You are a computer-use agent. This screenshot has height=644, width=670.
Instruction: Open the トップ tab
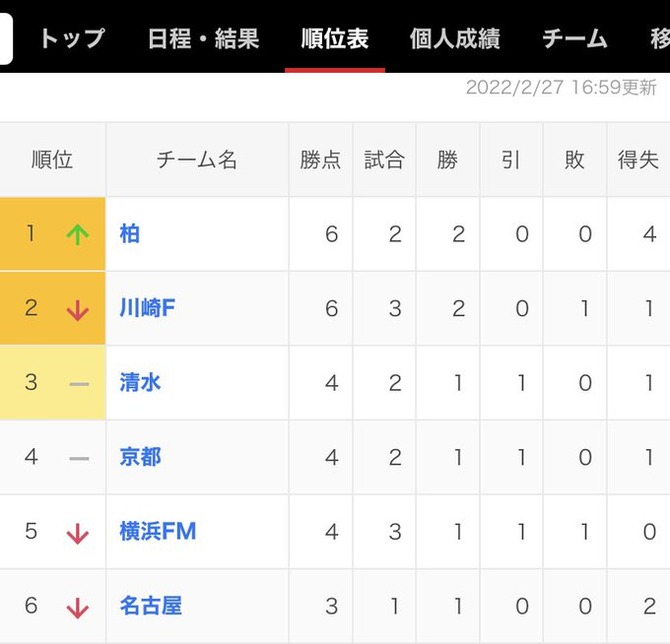72,38
